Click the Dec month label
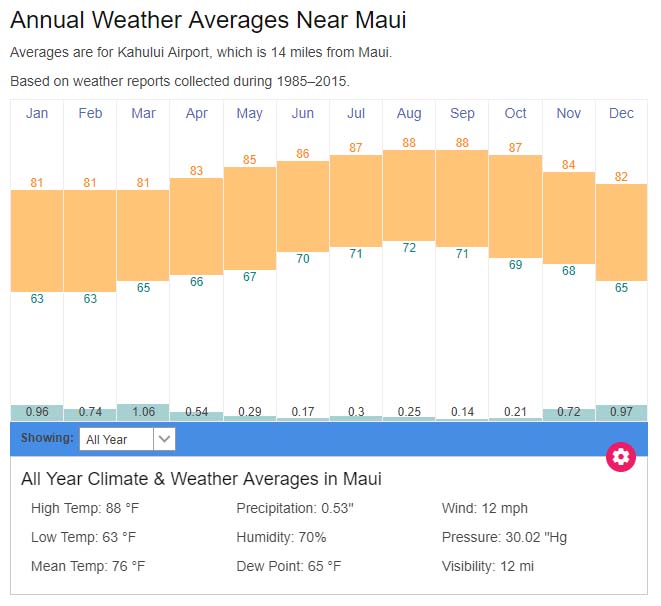This screenshot has height=606, width=661. point(622,113)
